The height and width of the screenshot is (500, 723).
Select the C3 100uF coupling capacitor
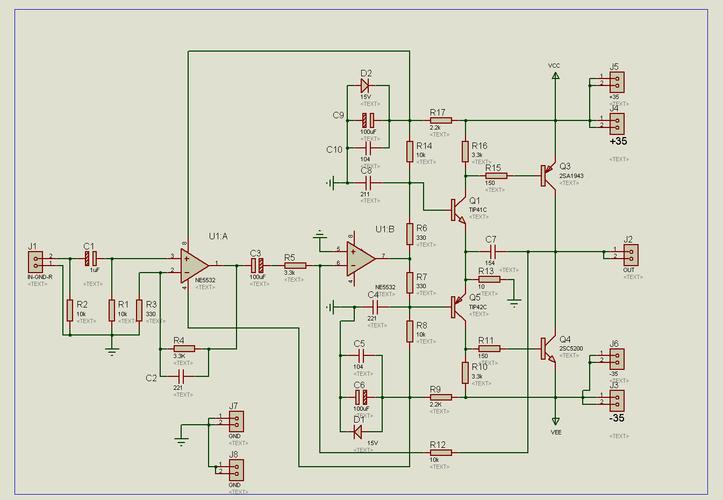257,264
